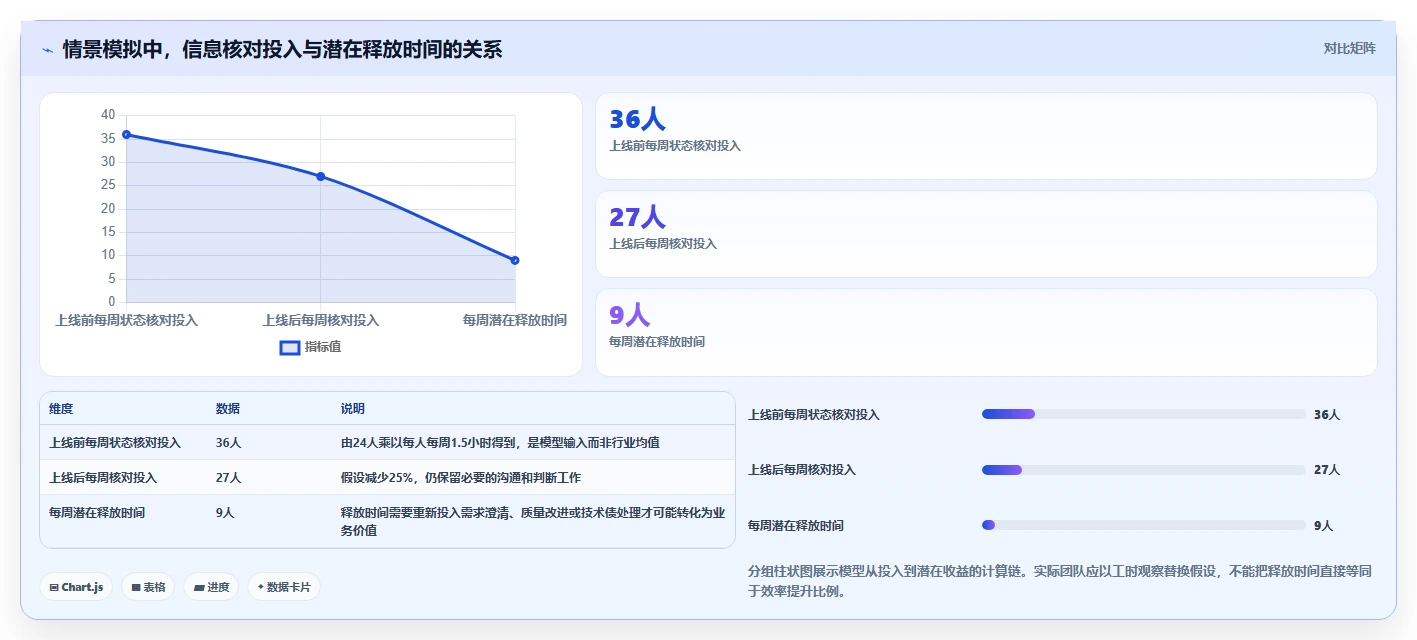Click the y-axis tick label 20
The image size is (1417, 640).
[108, 208]
